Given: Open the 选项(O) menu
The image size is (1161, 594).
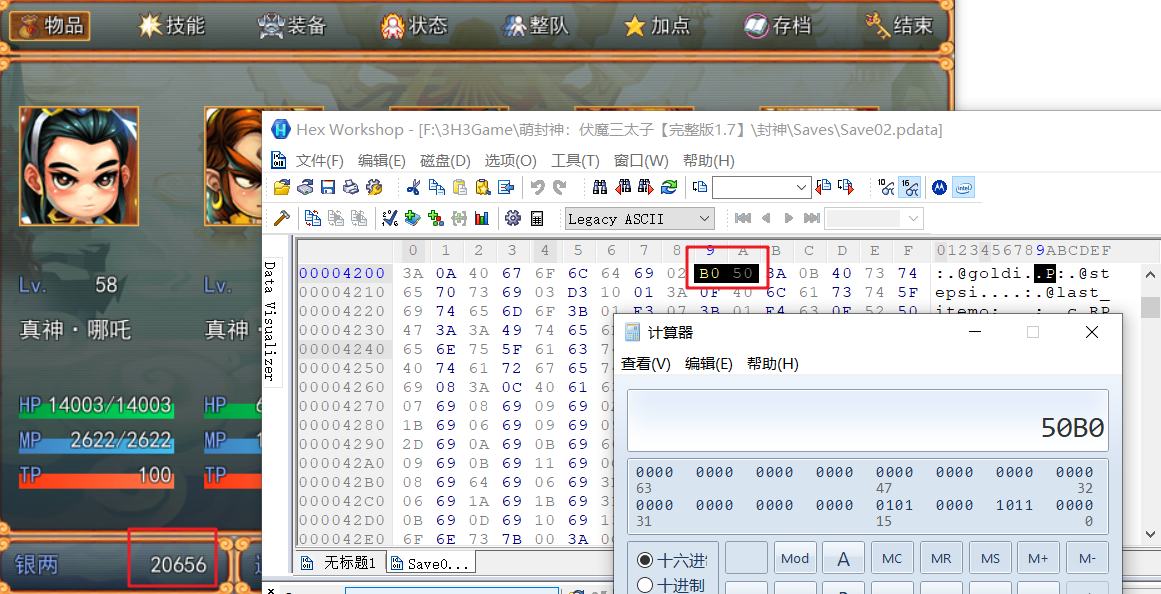Looking at the screenshot, I should click(x=510, y=161).
